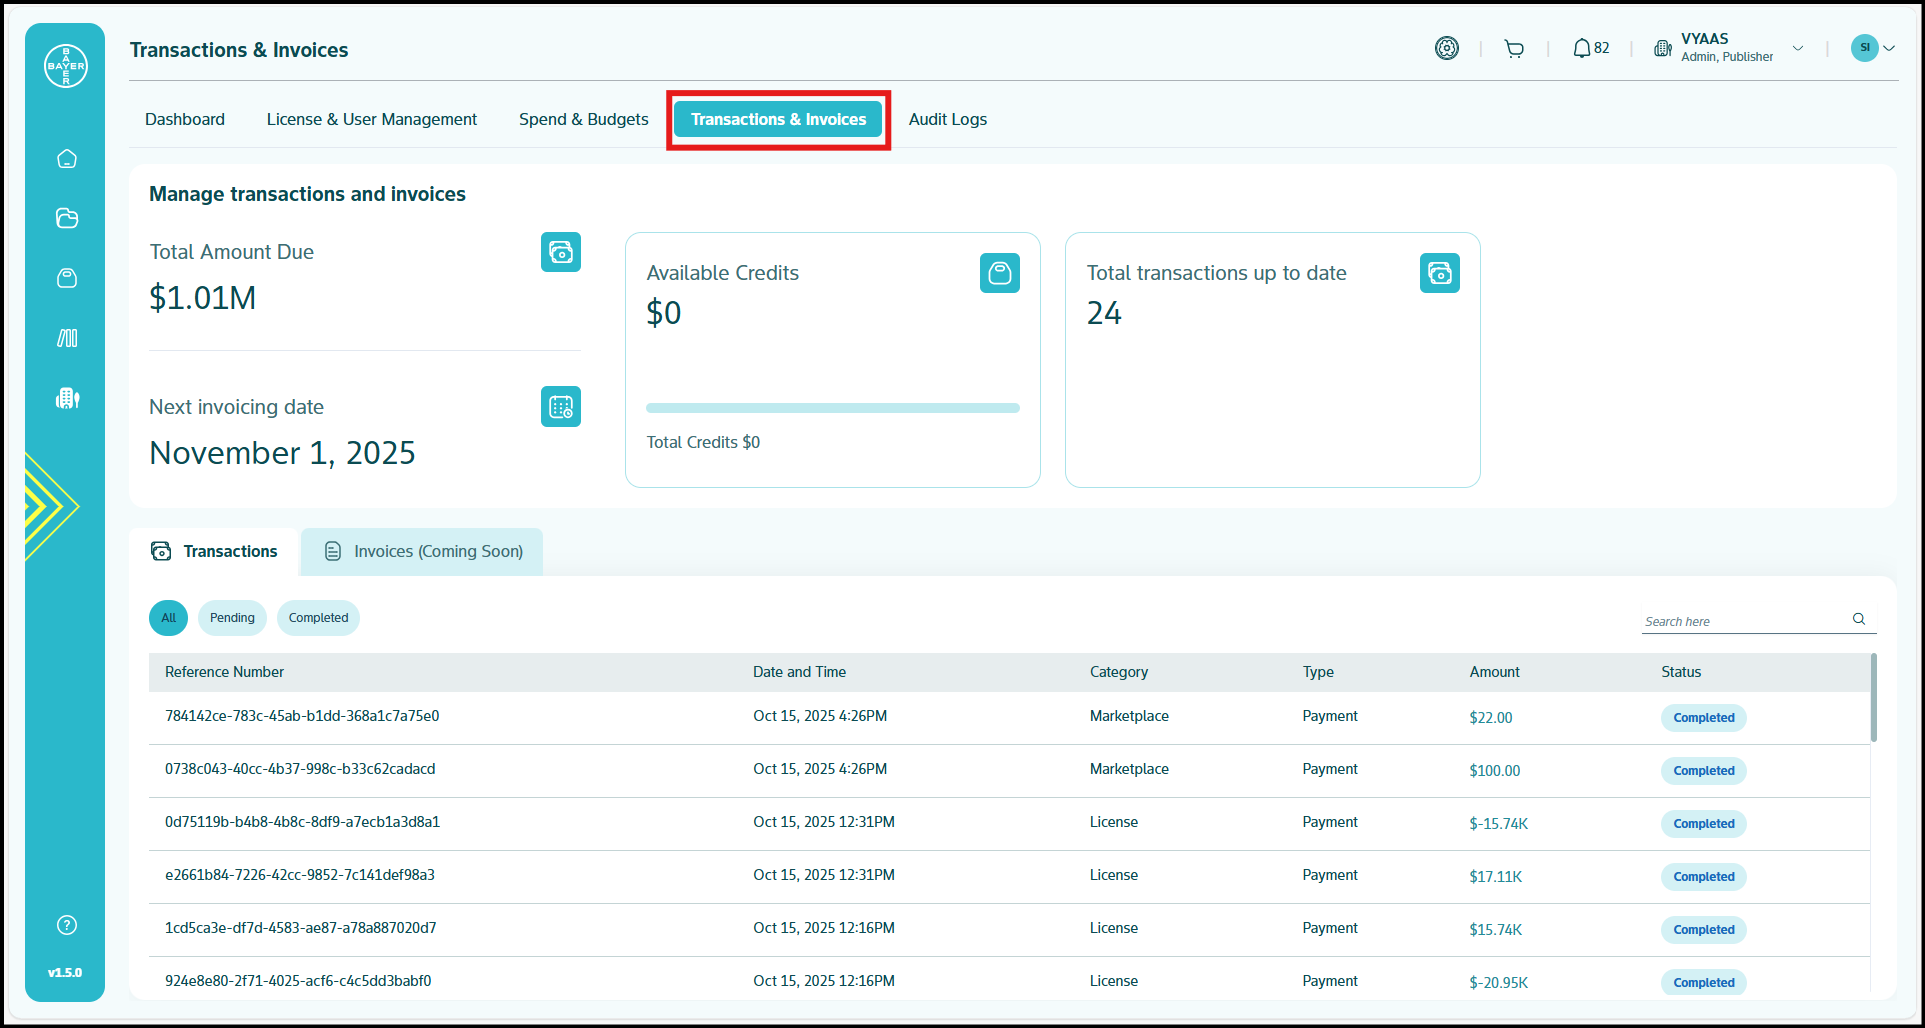Viewport: 1925px width, 1028px height.
Task: Go to Spend & Budgets tab
Action: pyautogui.click(x=583, y=119)
